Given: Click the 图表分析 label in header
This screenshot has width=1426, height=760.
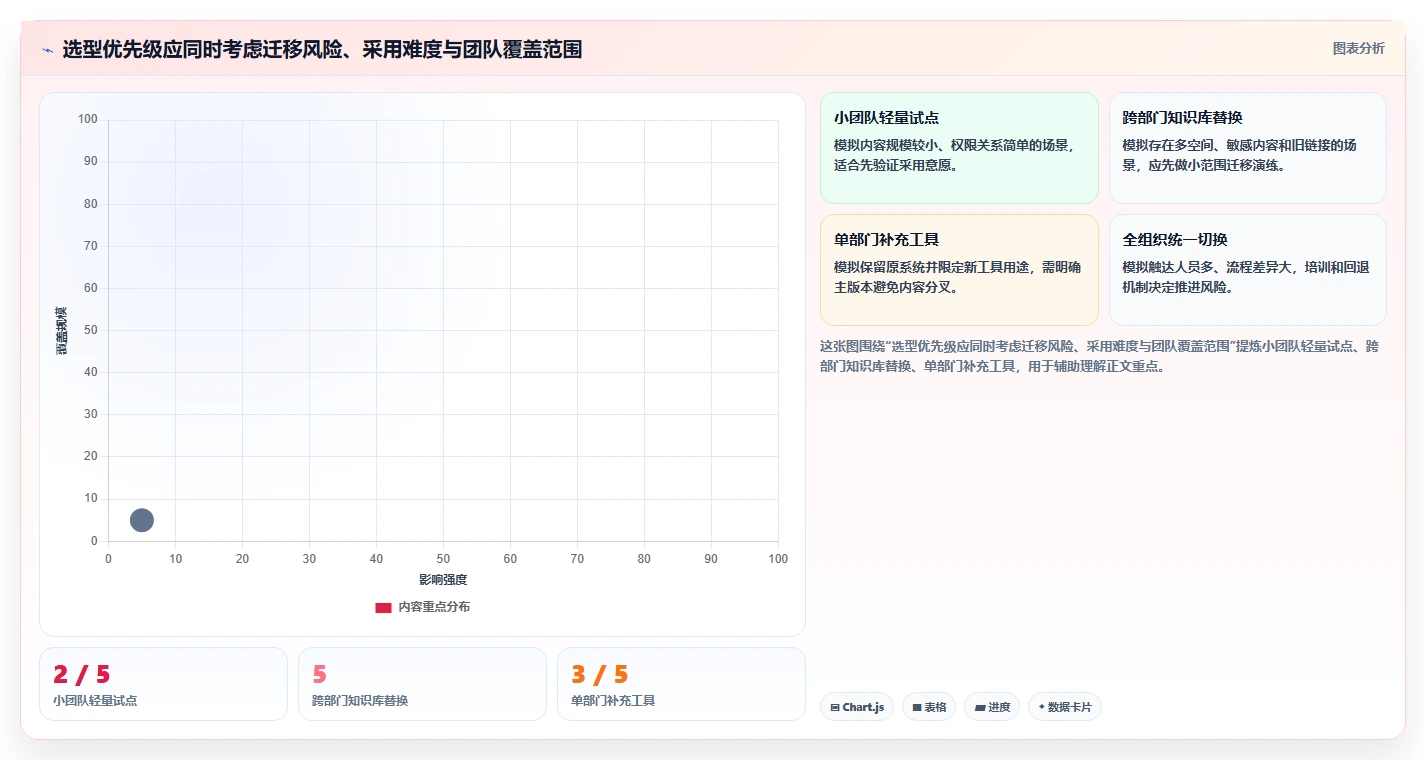Looking at the screenshot, I should (1359, 48).
